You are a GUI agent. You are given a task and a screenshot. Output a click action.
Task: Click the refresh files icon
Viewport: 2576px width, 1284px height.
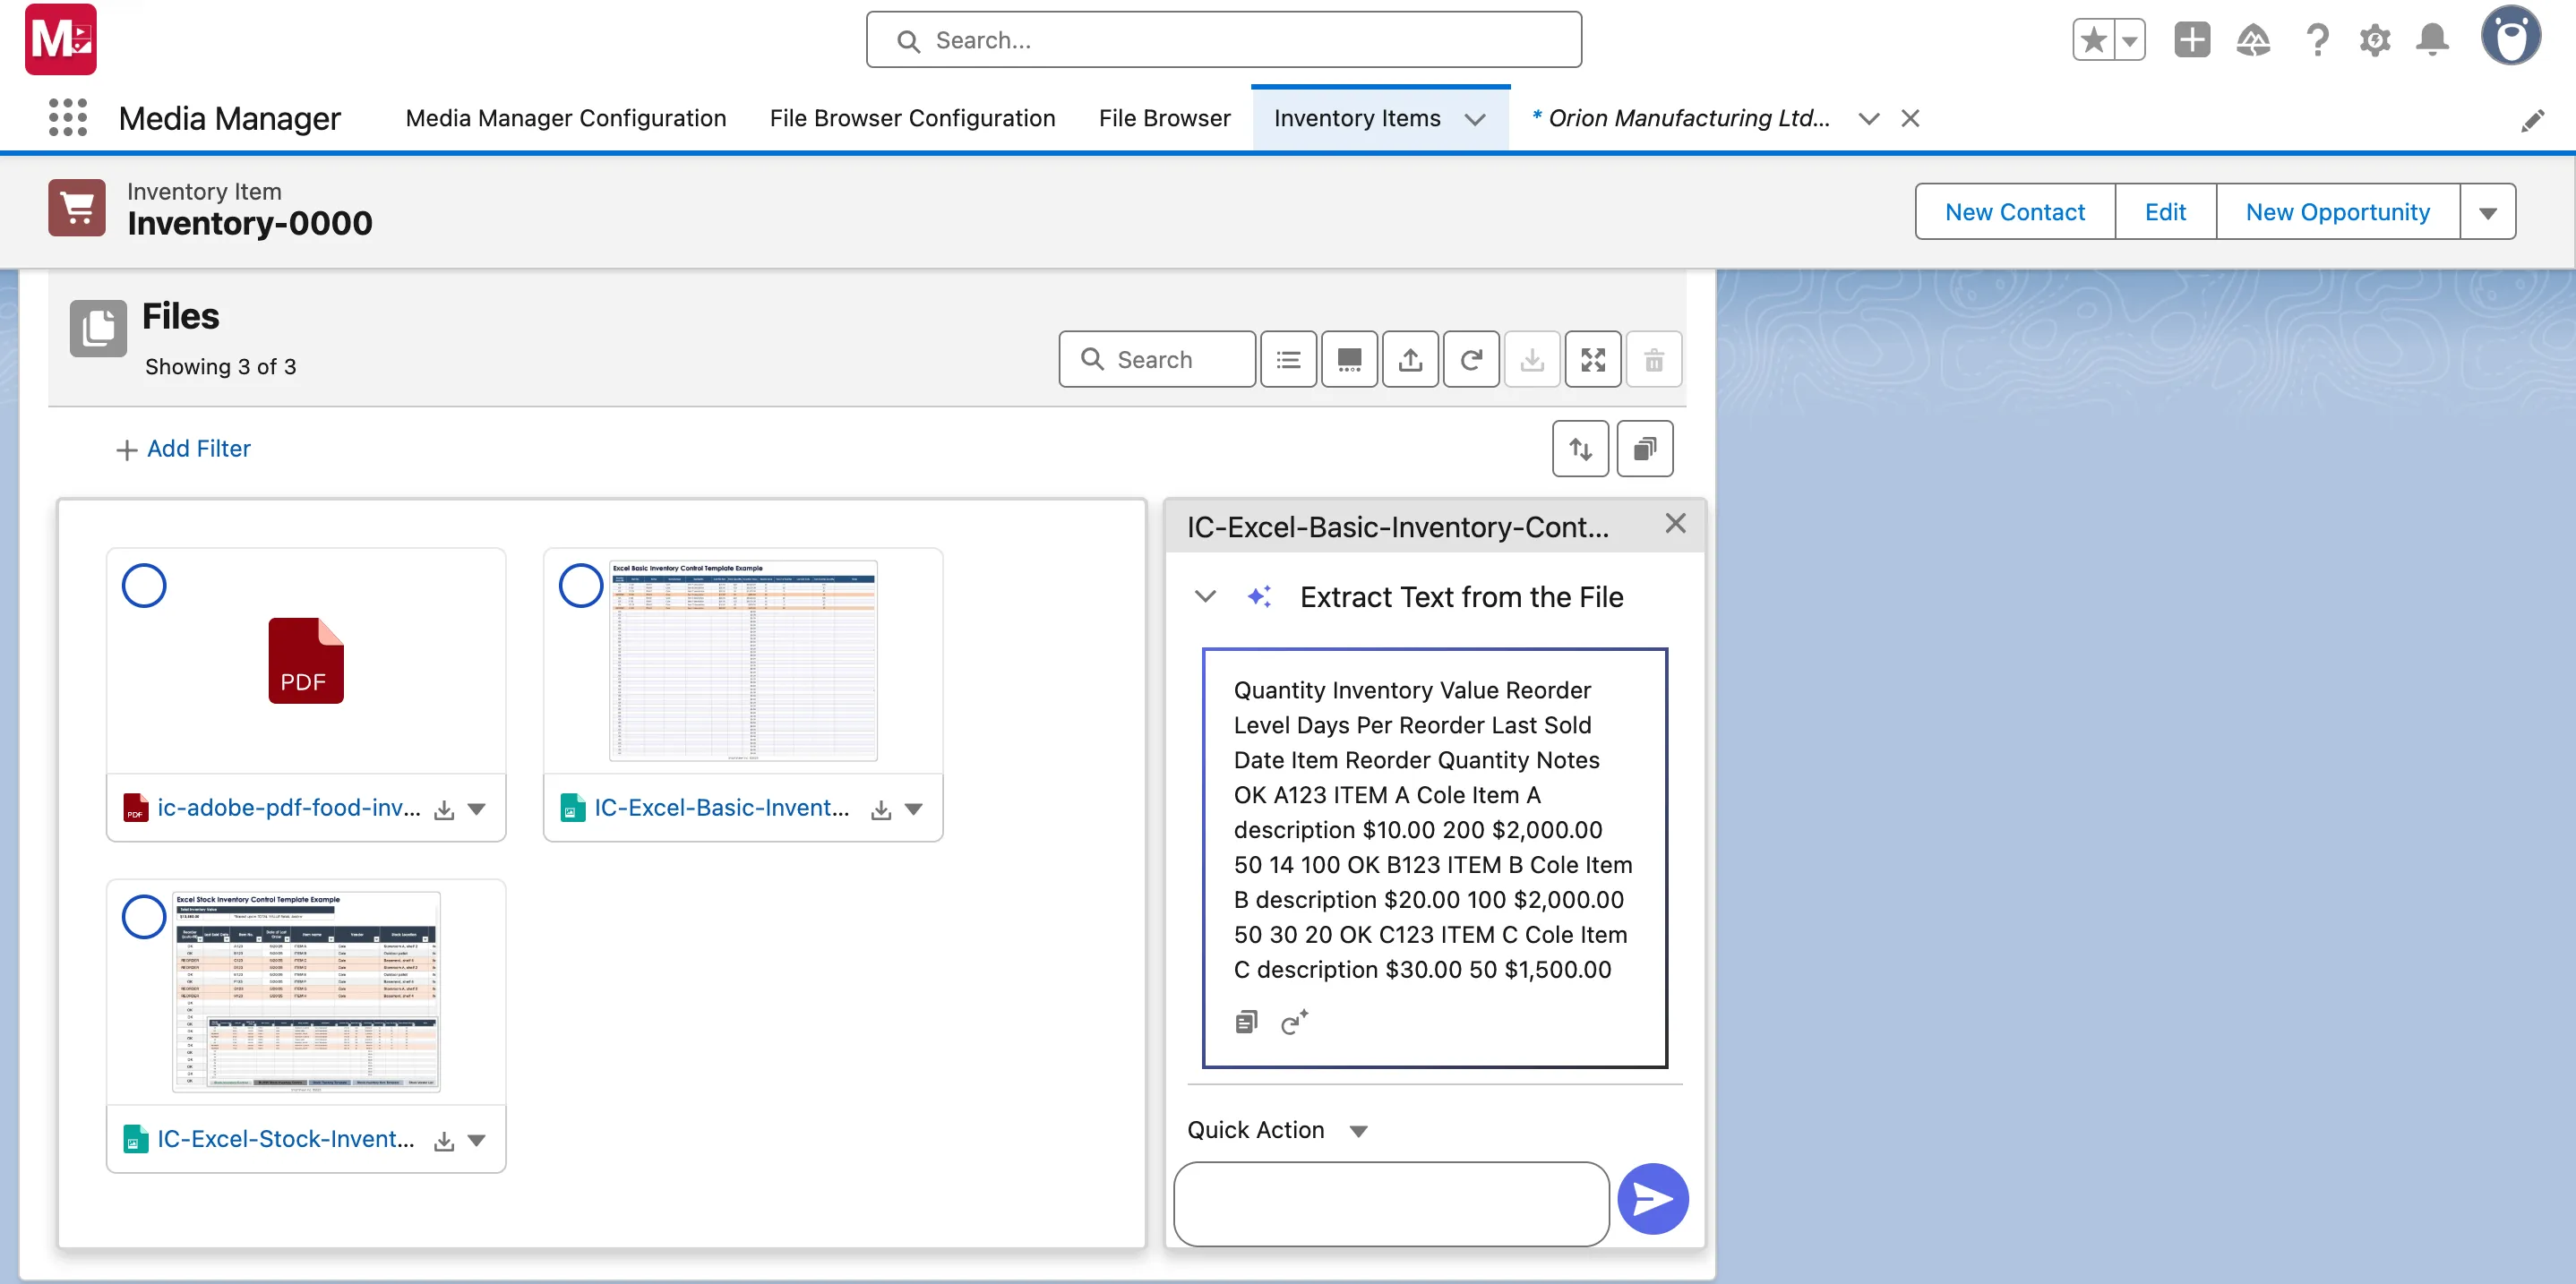(1470, 360)
